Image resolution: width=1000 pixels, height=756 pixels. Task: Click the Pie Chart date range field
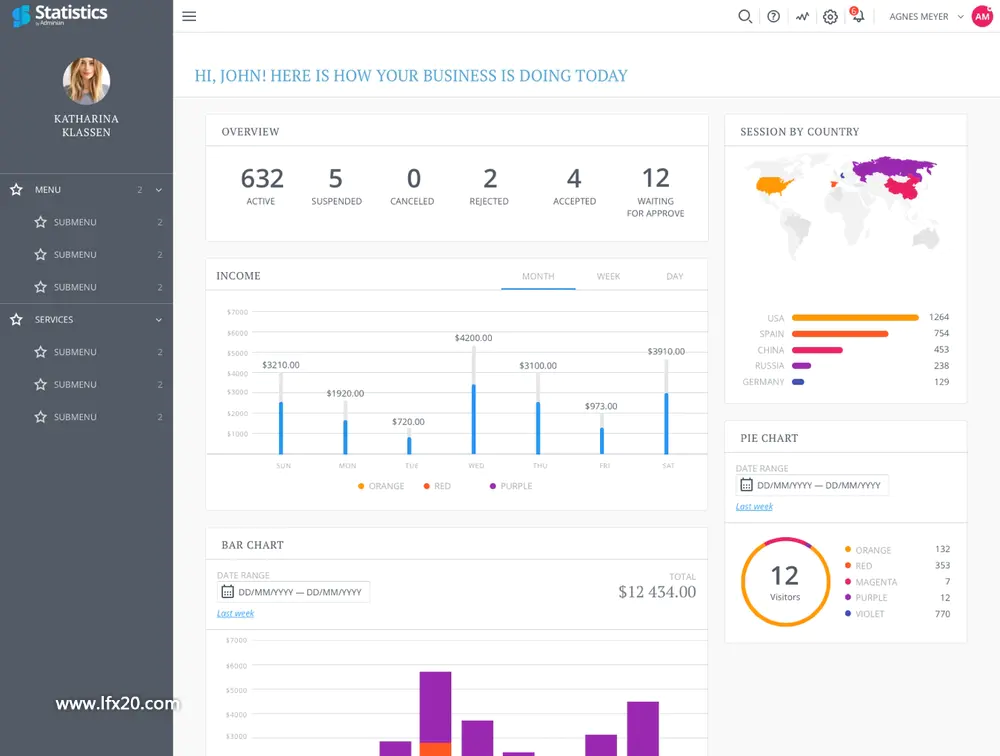(x=812, y=485)
